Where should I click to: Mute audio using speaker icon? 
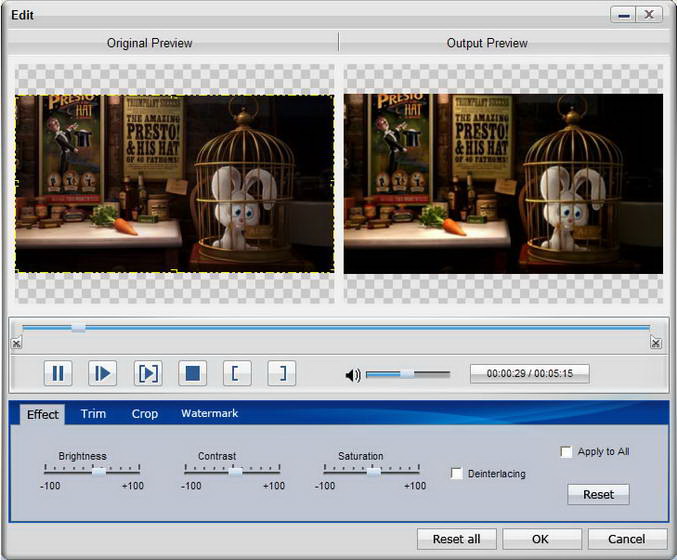[352, 375]
